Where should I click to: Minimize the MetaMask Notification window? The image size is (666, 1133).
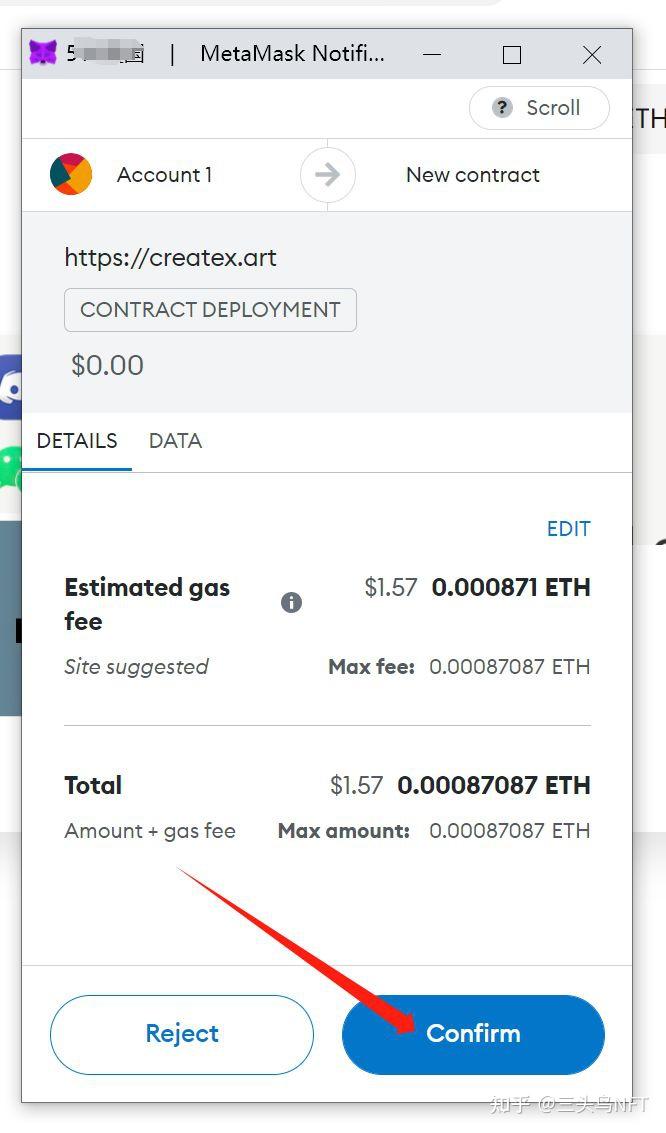tap(432, 54)
